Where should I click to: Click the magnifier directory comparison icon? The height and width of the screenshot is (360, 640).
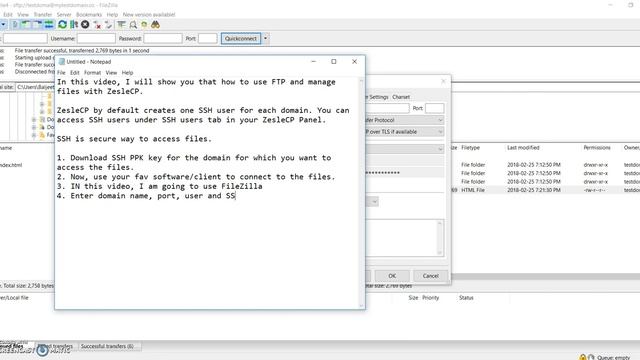tap(133, 25)
